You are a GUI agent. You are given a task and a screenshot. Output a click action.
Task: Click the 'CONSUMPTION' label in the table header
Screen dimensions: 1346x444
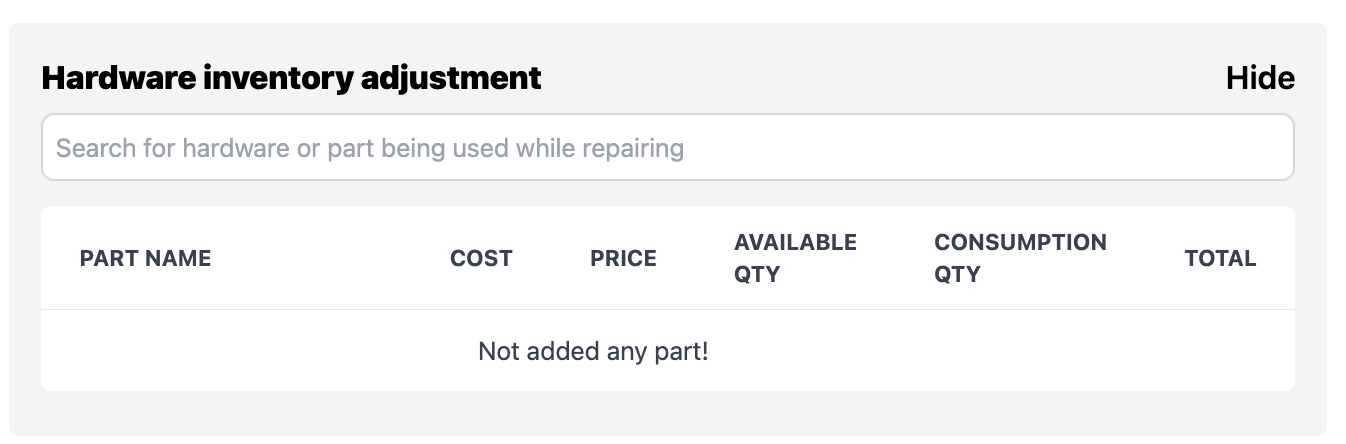[1020, 242]
